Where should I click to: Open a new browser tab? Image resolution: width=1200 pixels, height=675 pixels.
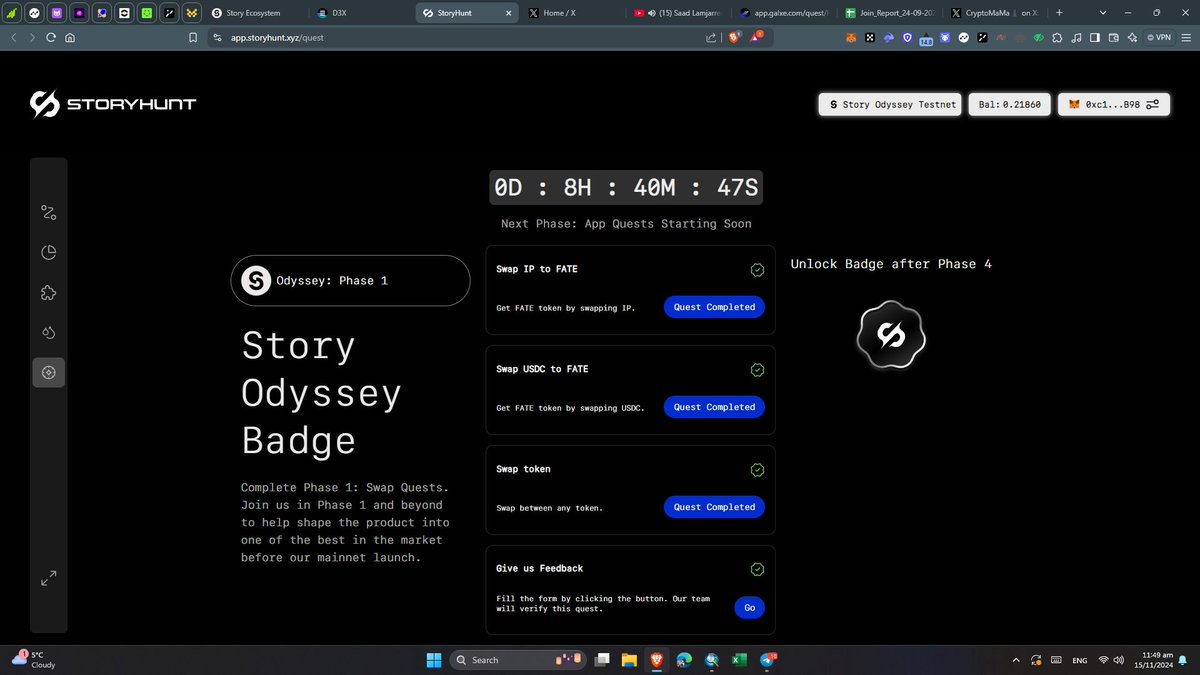tap(1059, 13)
